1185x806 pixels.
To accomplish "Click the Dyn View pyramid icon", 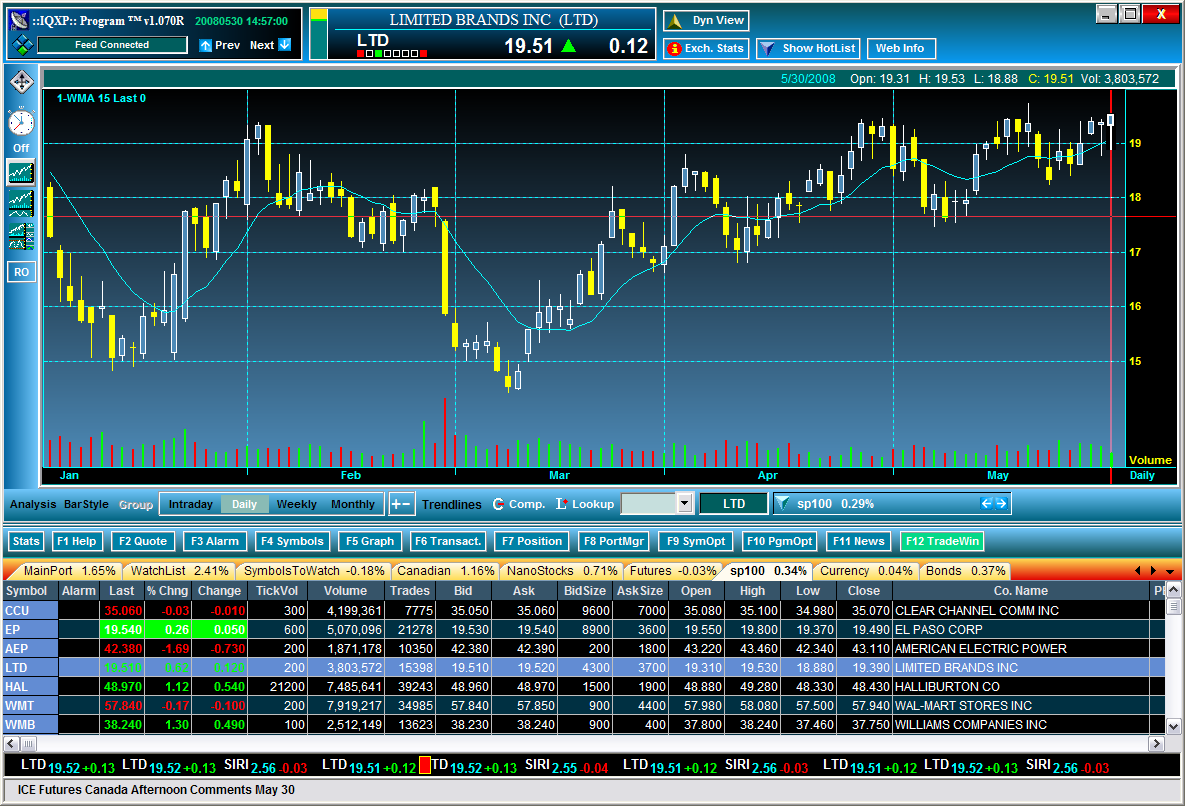I will (676, 21).
